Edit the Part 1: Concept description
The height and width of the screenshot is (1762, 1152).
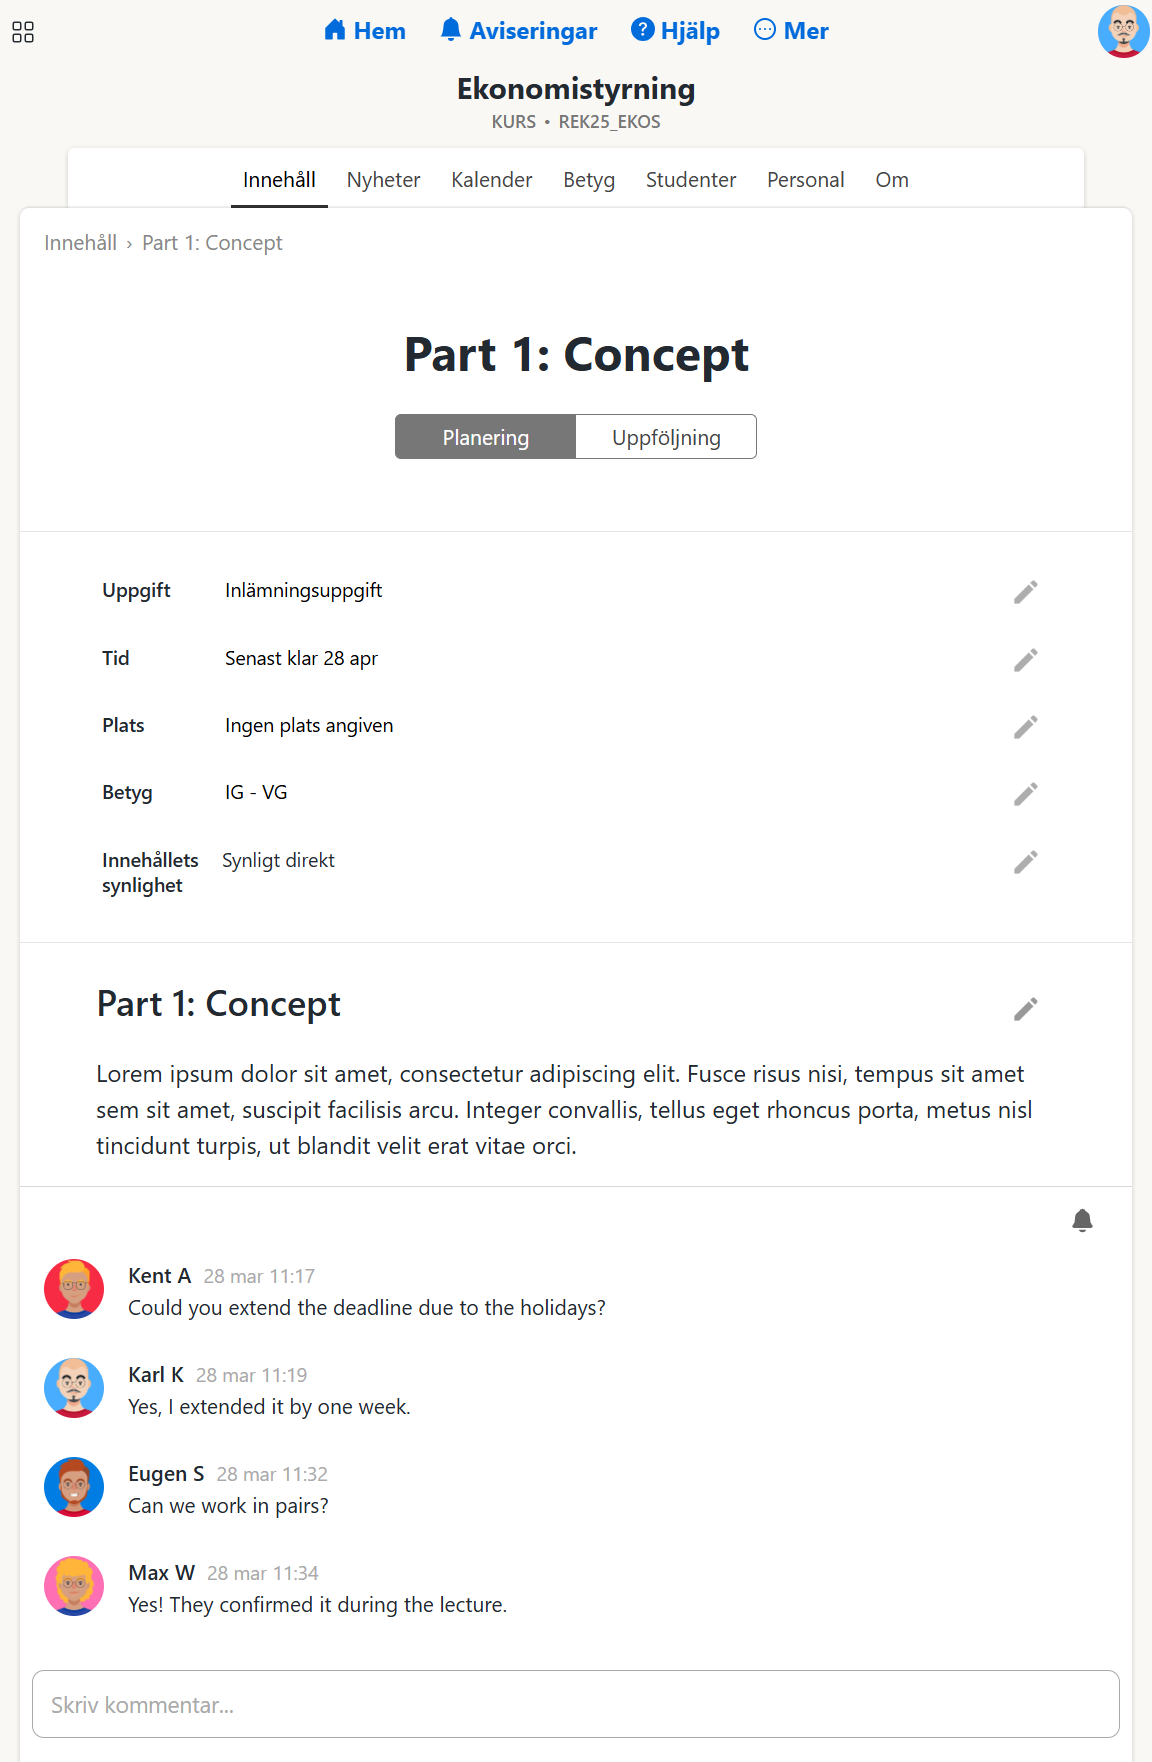pos(1025,1009)
